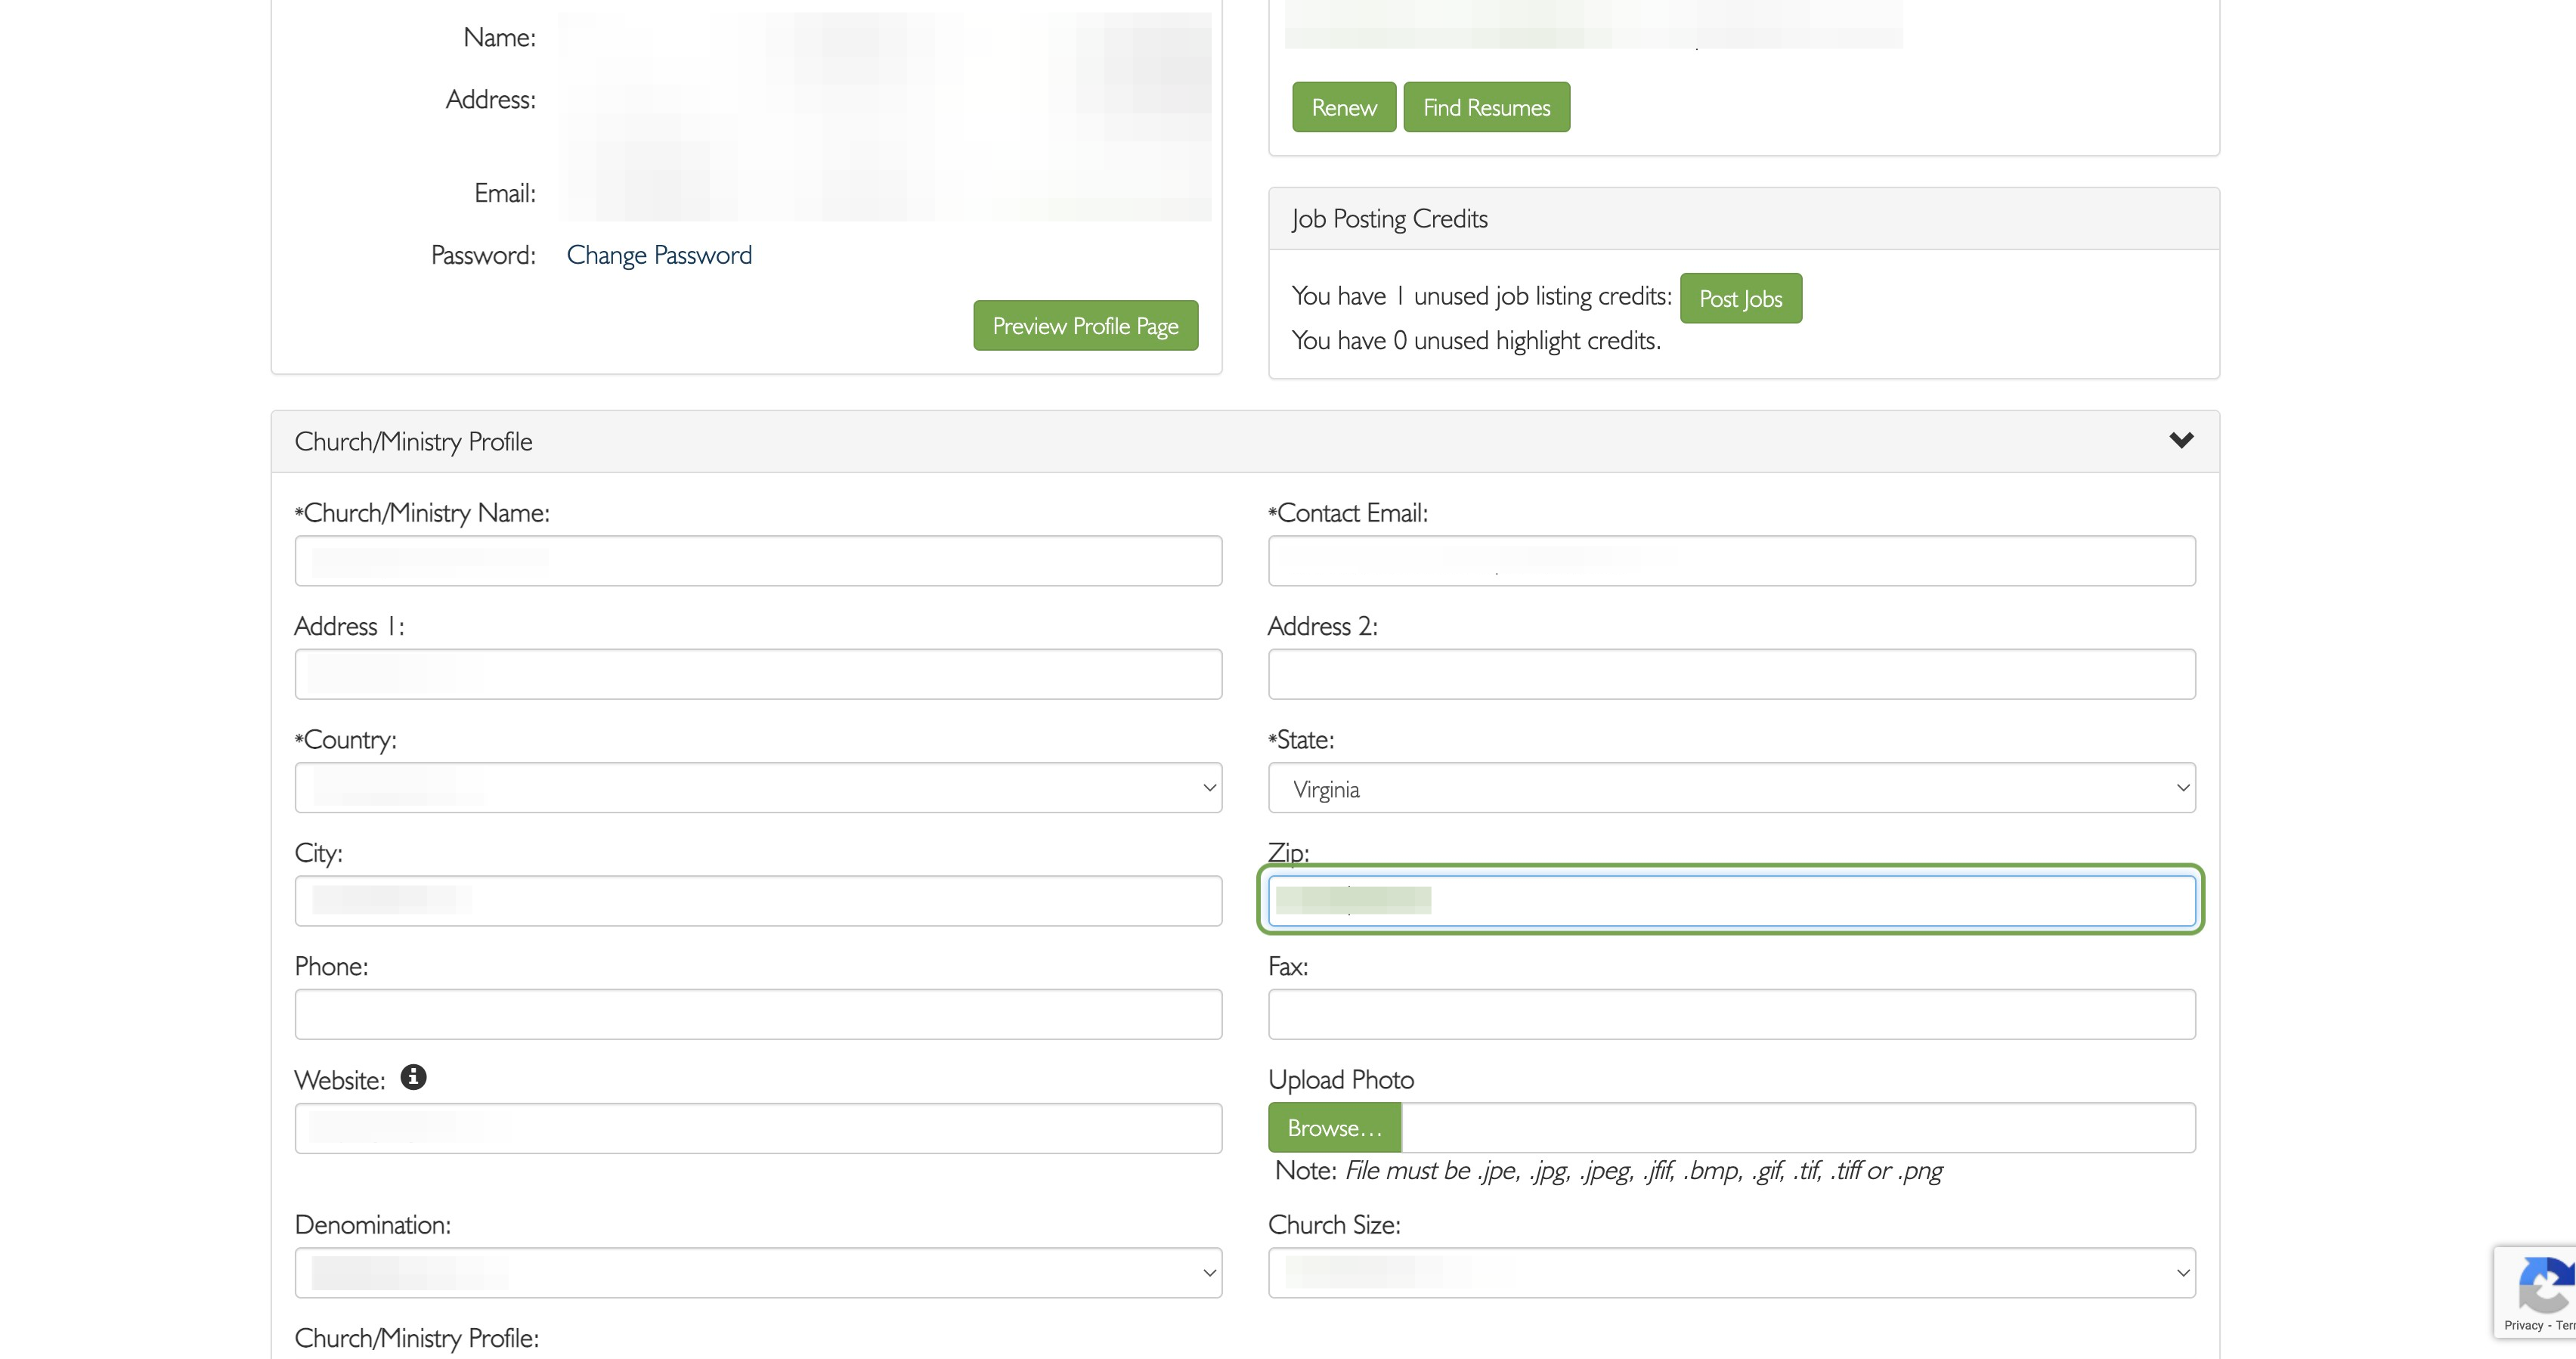Click the Website info icon
2576x1359 pixels.
click(x=413, y=1077)
